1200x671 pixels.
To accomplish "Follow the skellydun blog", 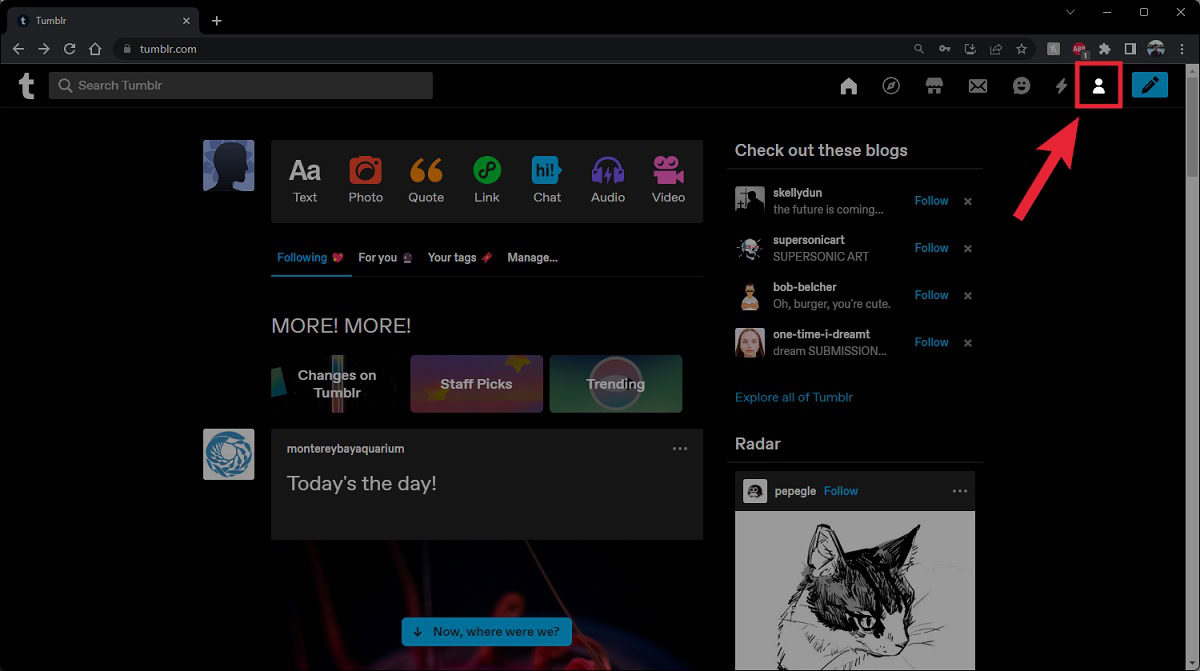I will coord(931,201).
